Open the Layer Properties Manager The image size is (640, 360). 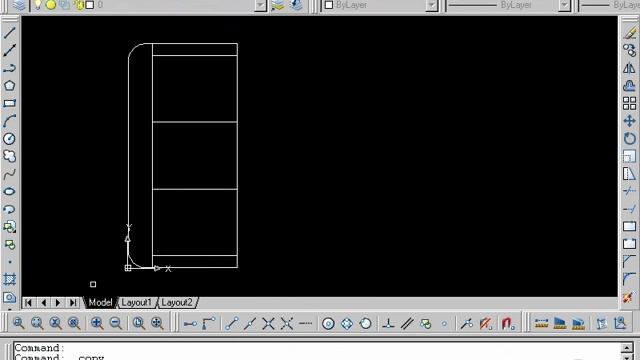19,5
